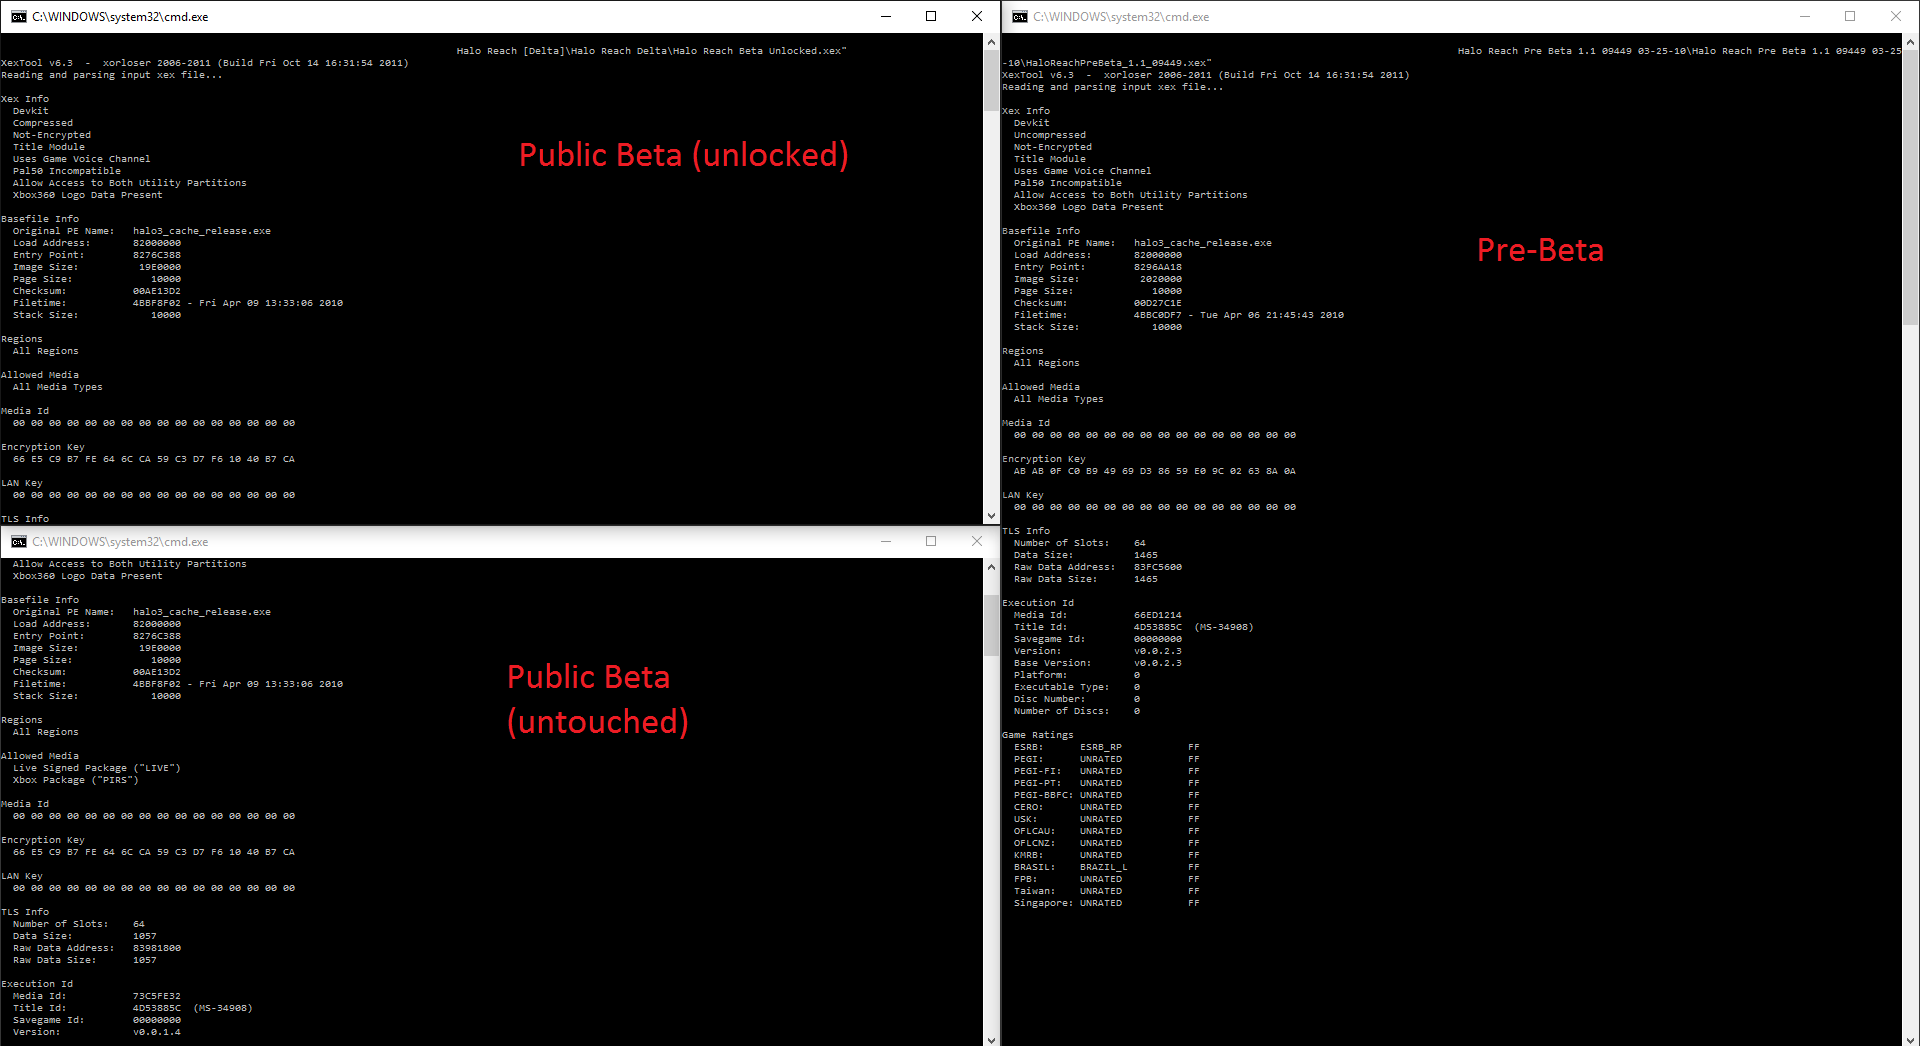This screenshot has width=1920, height=1046.
Task: Click the 'Live Signed Package ("LIVE")' line
Action: (96, 768)
